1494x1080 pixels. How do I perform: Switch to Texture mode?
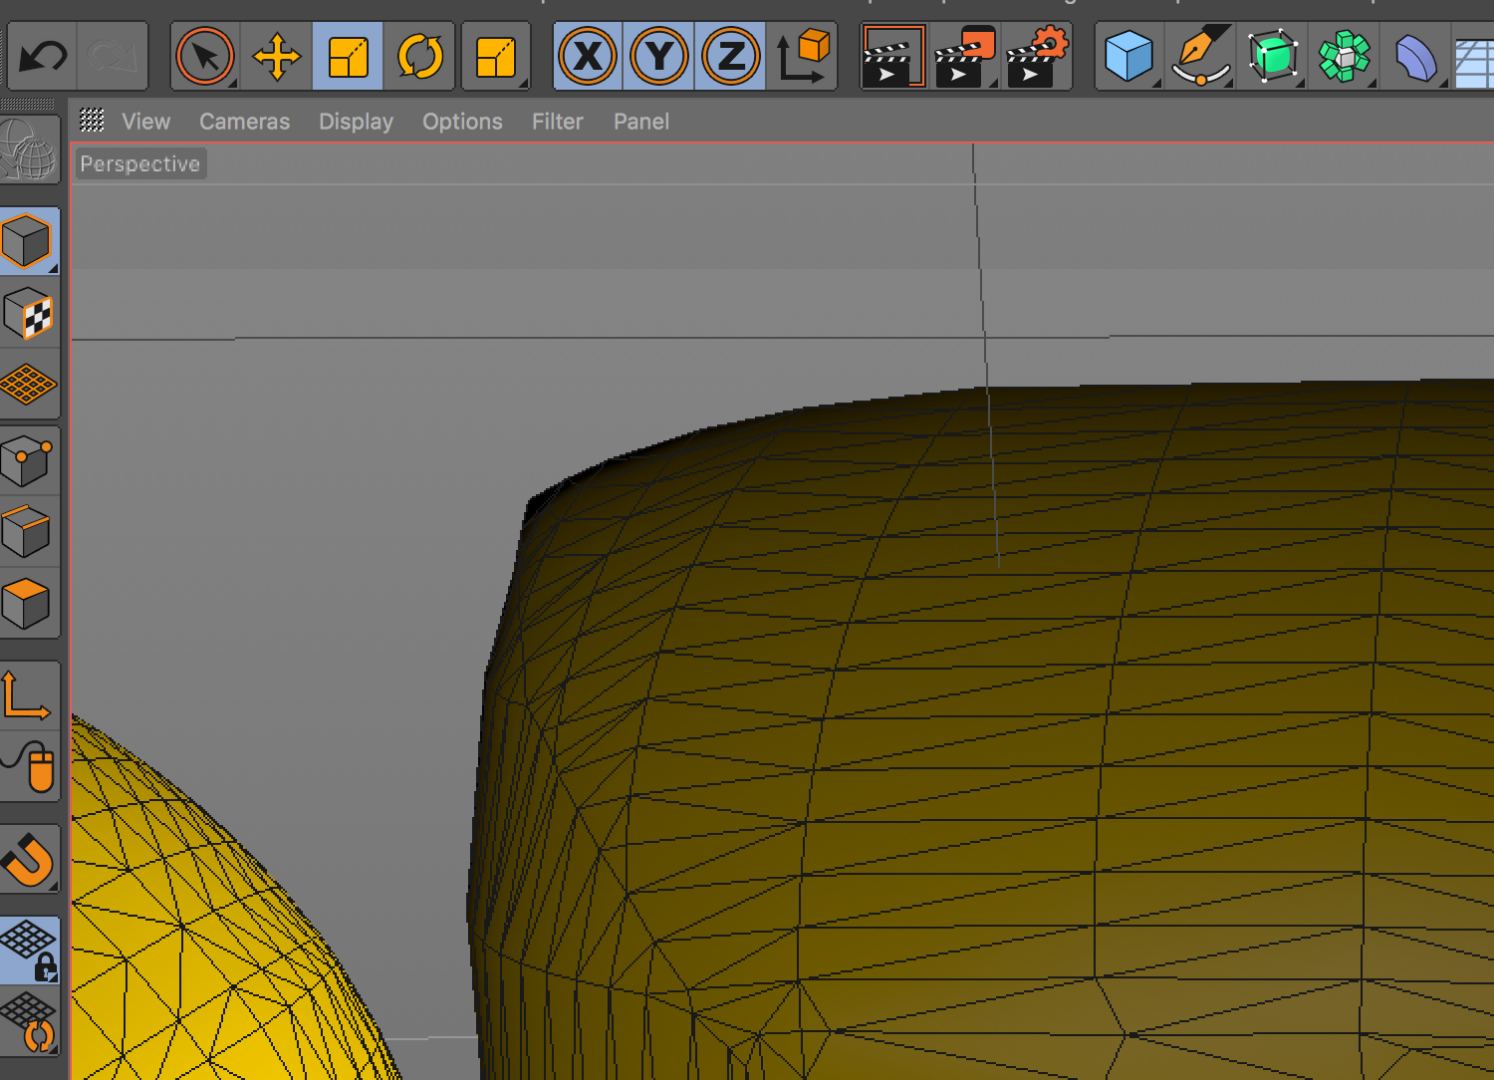point(29,313)
